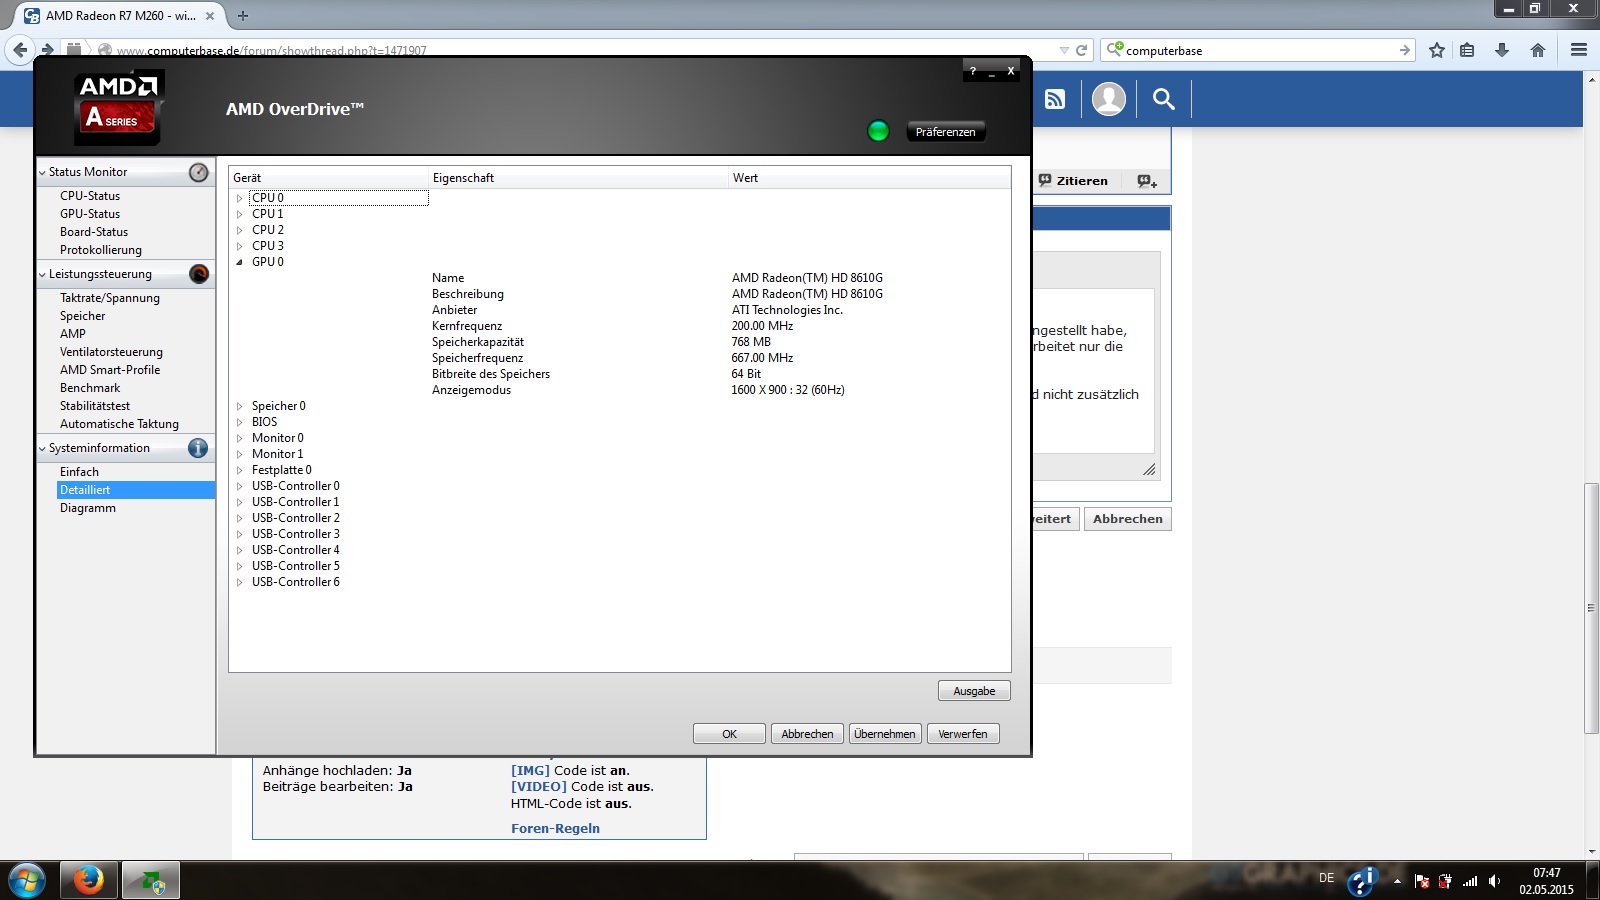Click the Firefox taskbar icon
This screenshot has height=900, width=1600.
(x=88, y=881)
